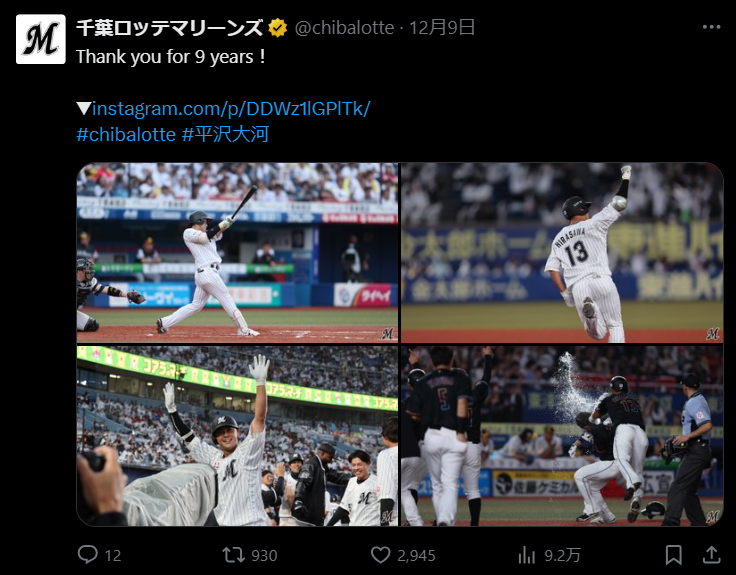Open the water splash celebration photo

pos(562,436)
